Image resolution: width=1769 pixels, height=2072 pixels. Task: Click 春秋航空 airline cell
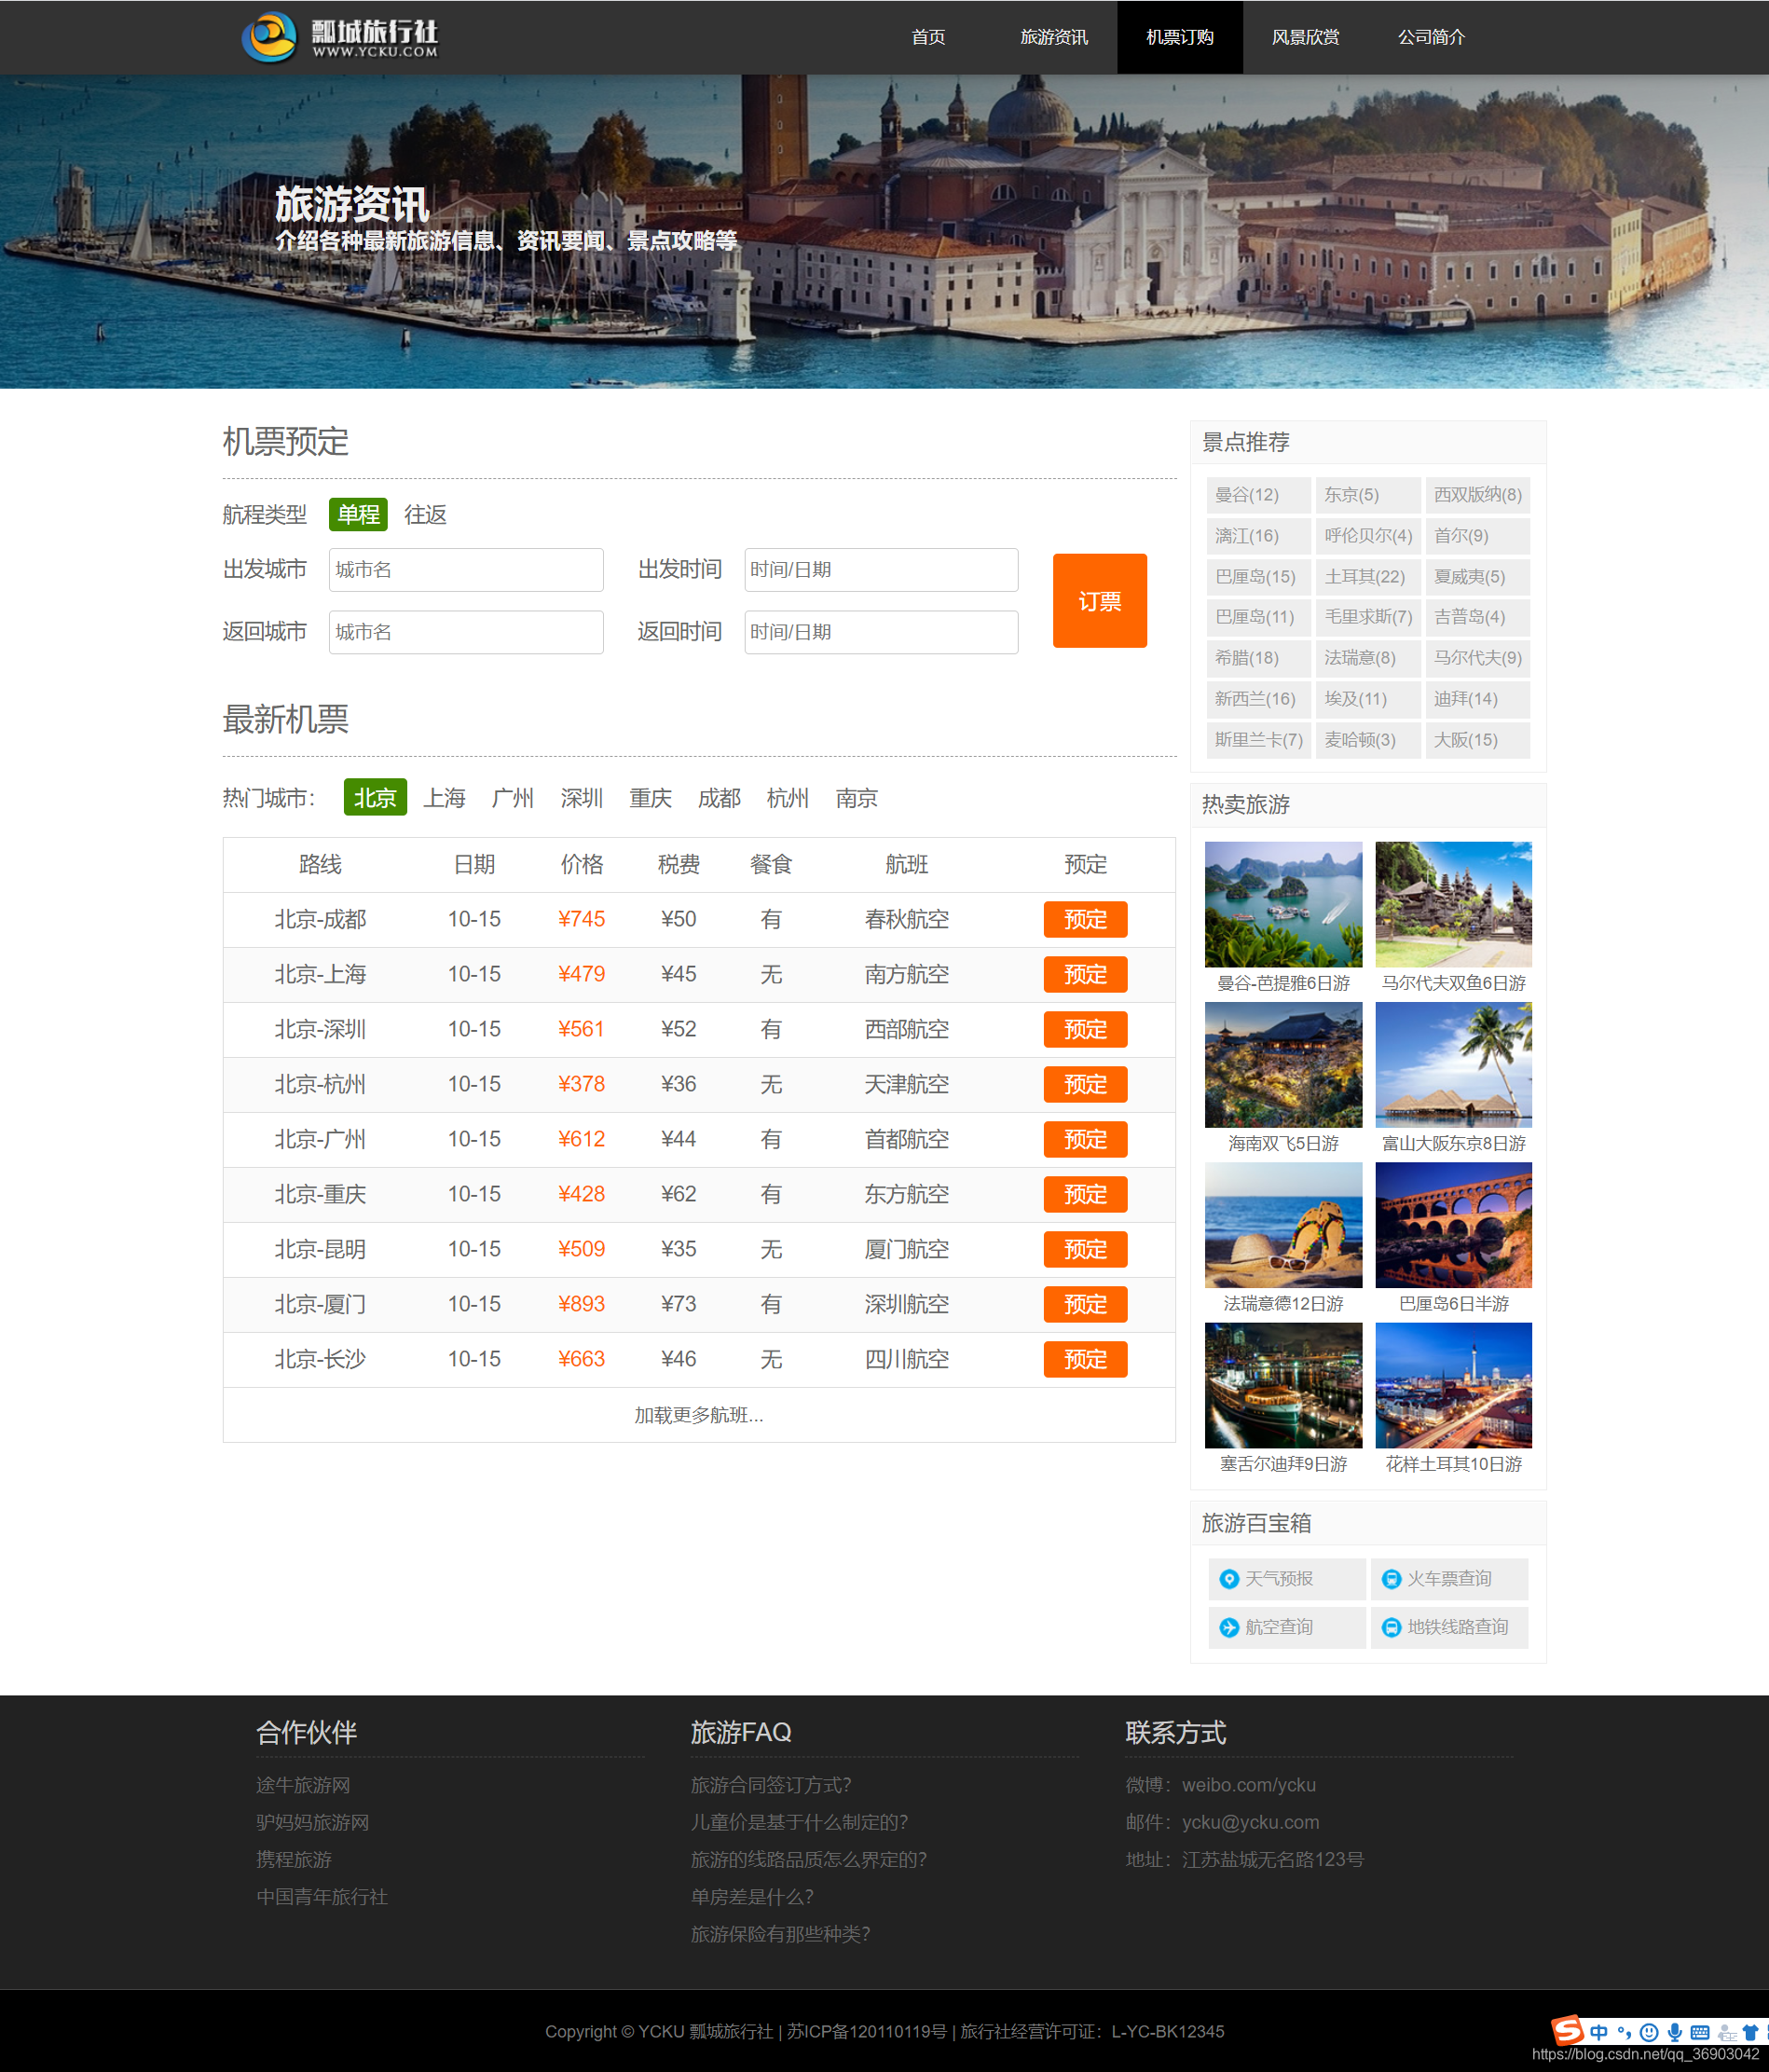pos(907,919)
